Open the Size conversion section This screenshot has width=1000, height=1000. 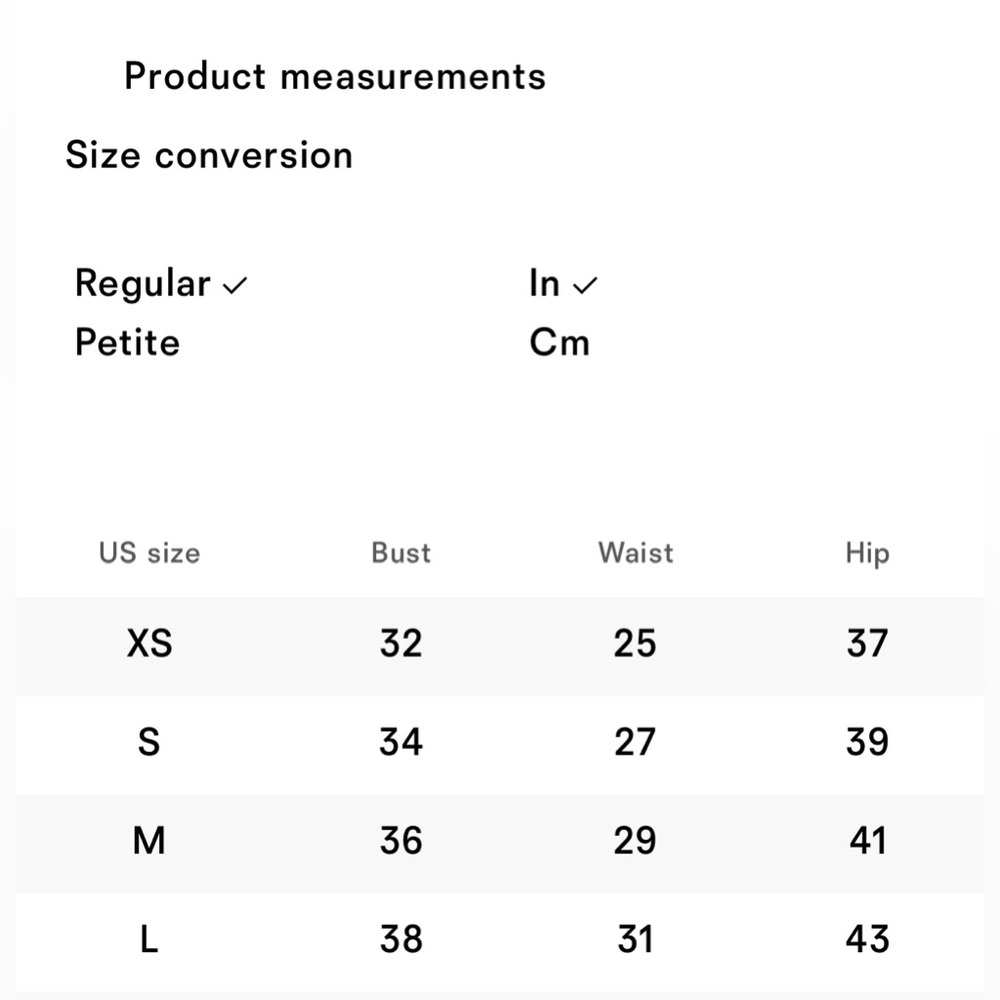click(209, 155)
